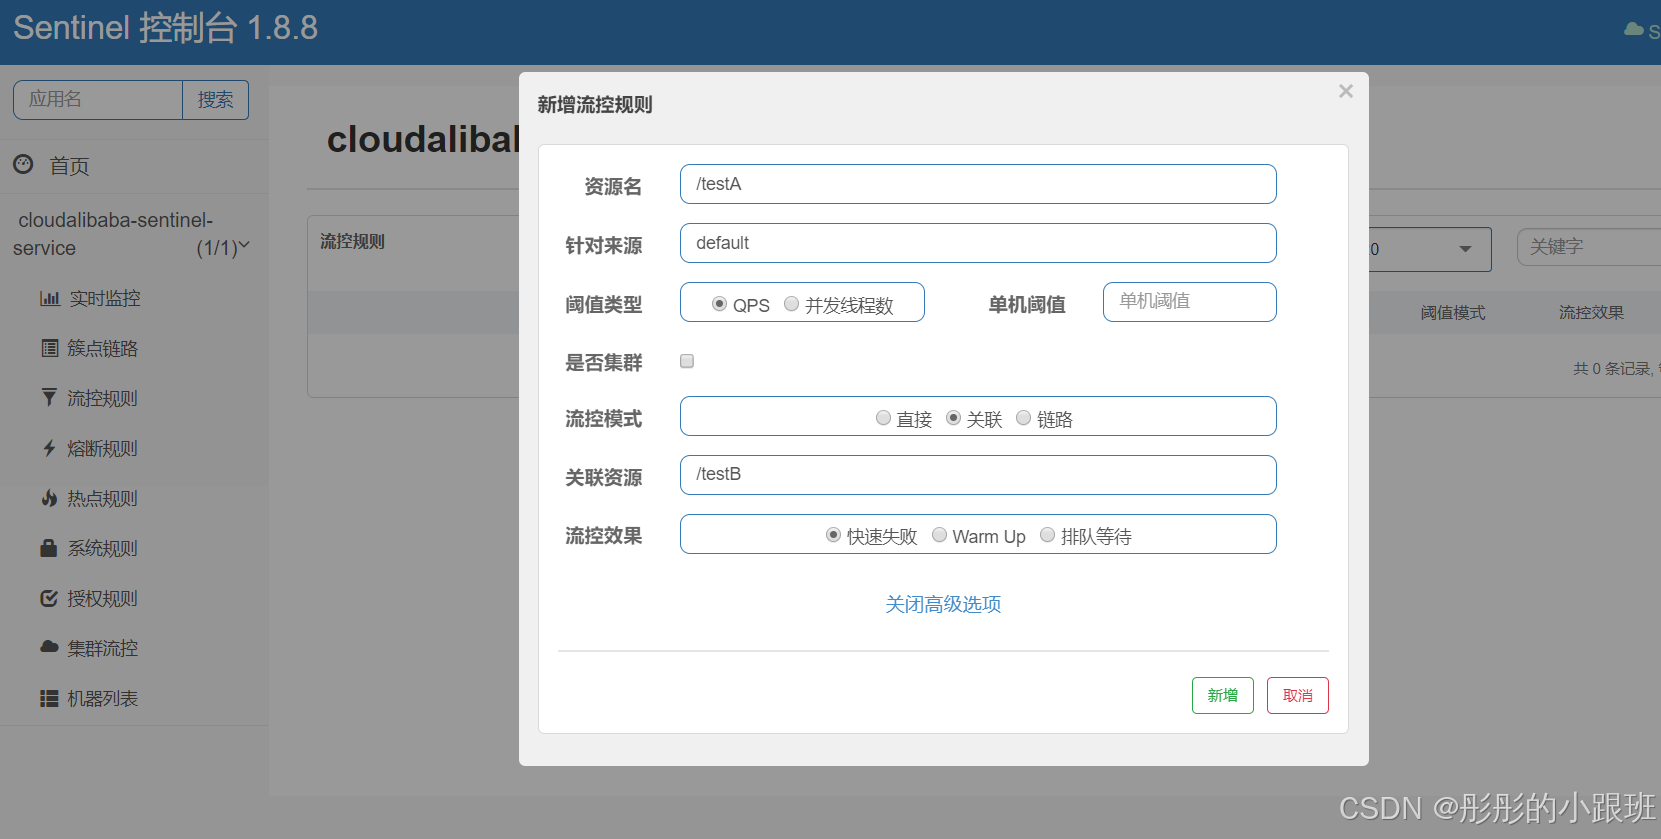Click the 流控效果 table column header
This screenshot has width=1661, height=839.
click(x=1591, y=313)
